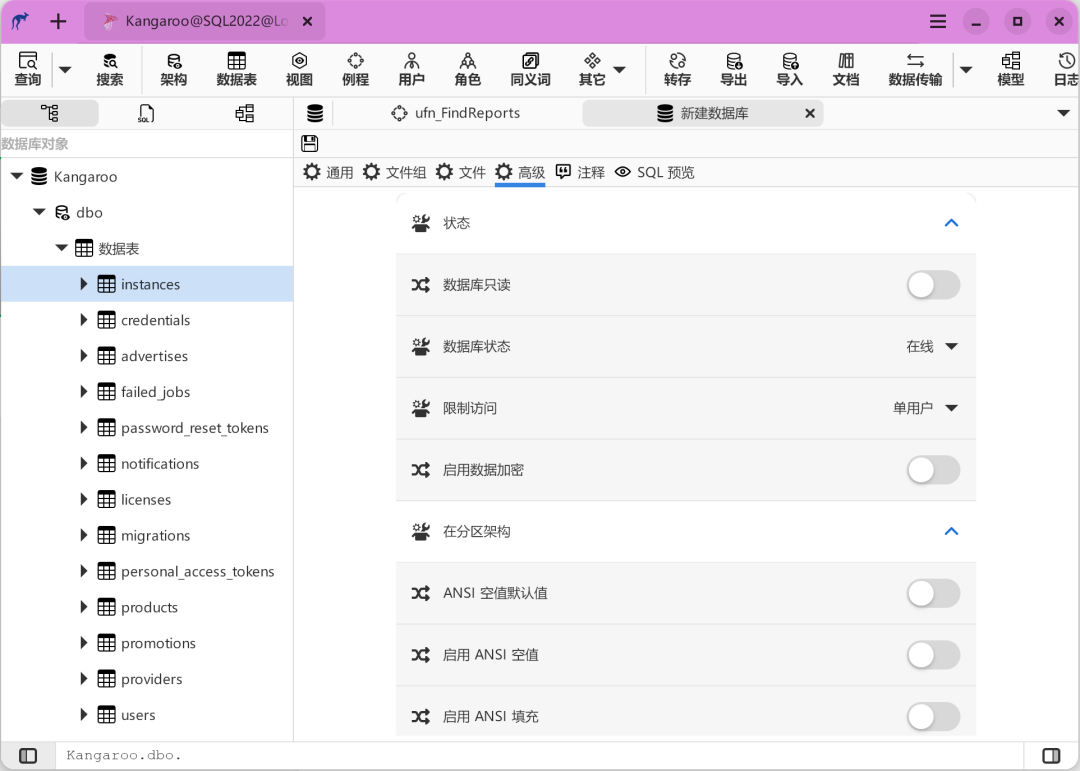This screenshot has width=1080, height=771.
Task: Turn on ANSI 空值默认值 switch
Action: click(932, 593)
